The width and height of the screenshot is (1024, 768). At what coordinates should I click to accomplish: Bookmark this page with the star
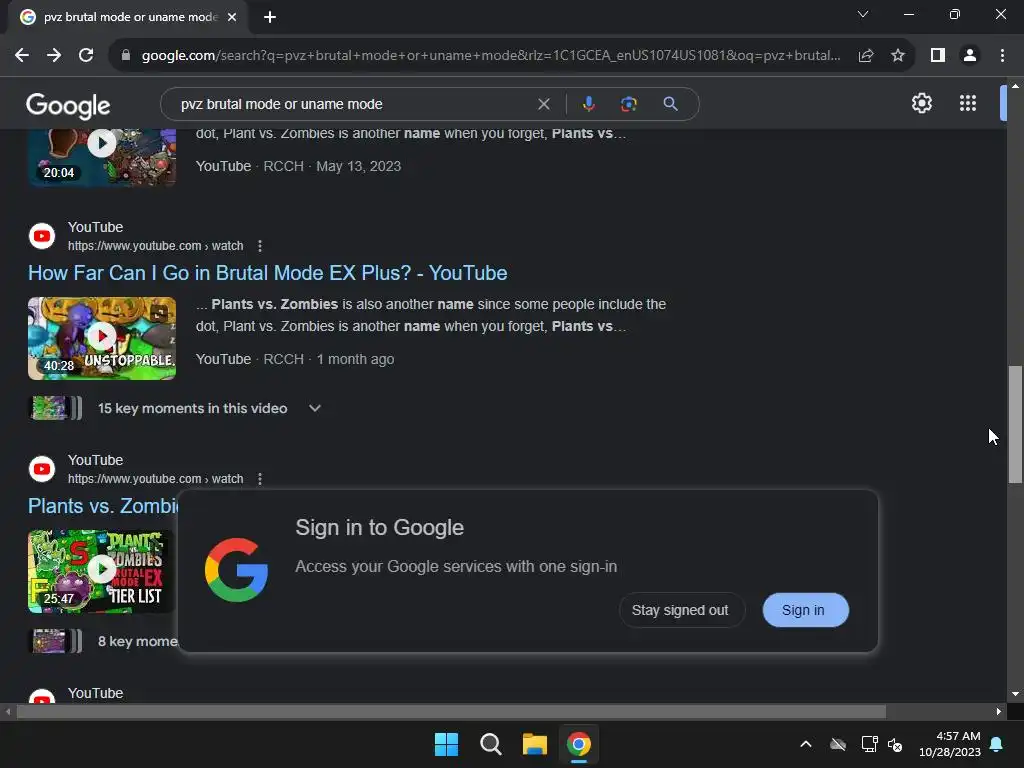(x=898, y=56)
